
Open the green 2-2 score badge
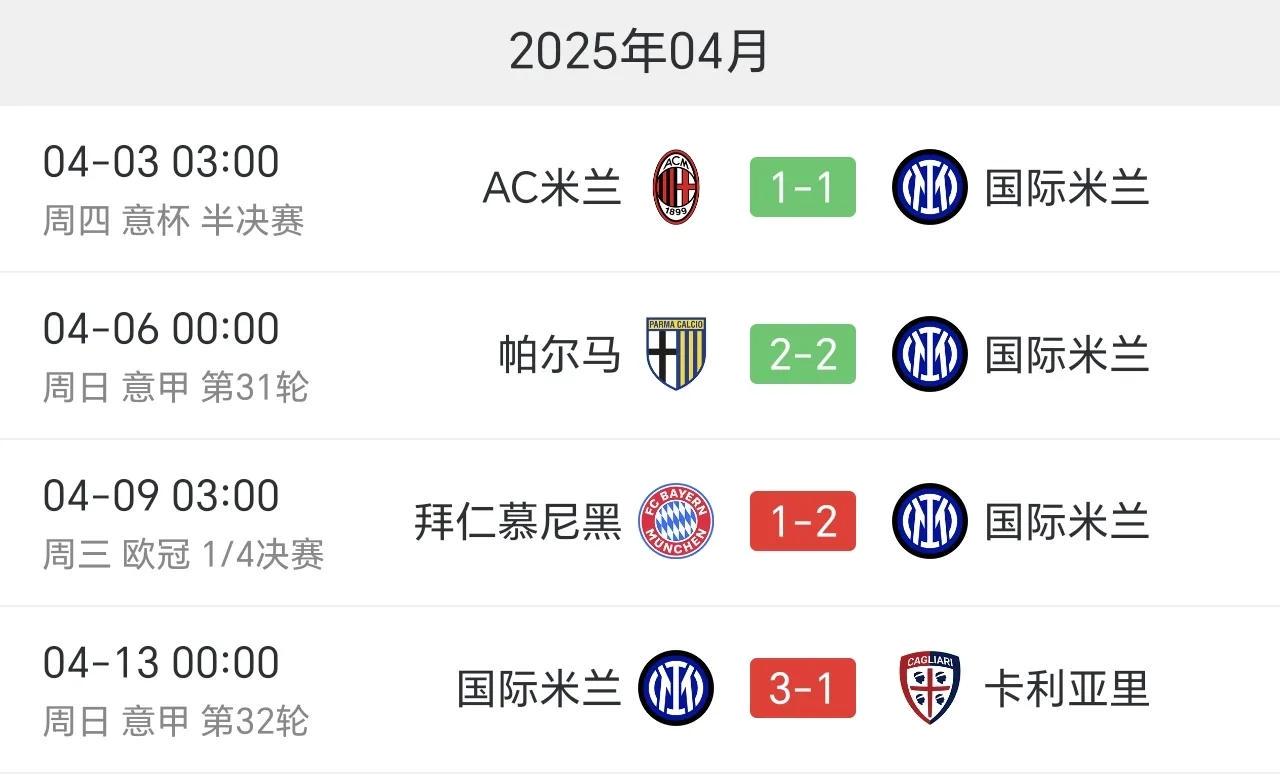803,354
